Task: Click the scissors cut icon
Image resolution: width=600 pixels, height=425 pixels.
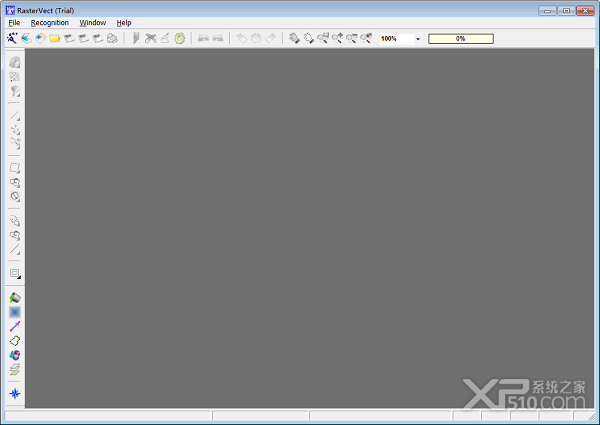Action: coord(151,38)
